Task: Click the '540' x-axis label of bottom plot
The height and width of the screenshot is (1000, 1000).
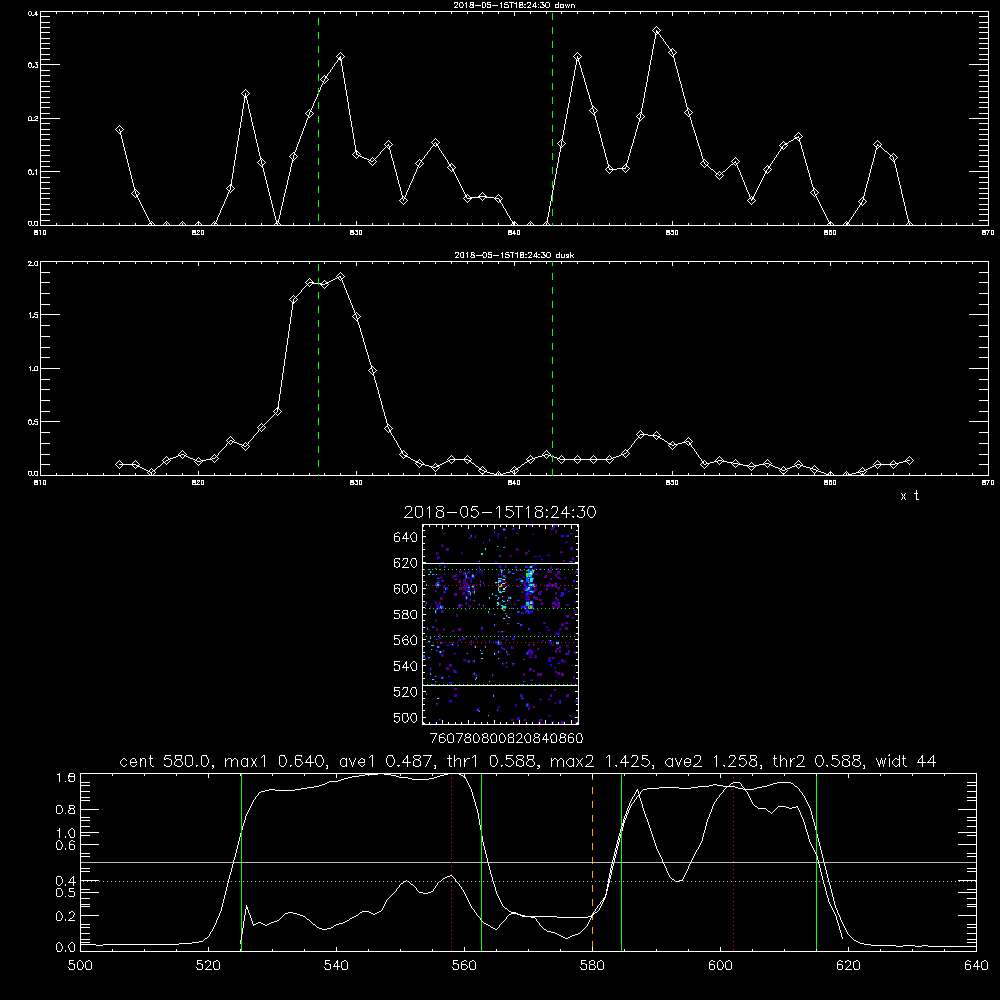Action: tap(336, 966)
